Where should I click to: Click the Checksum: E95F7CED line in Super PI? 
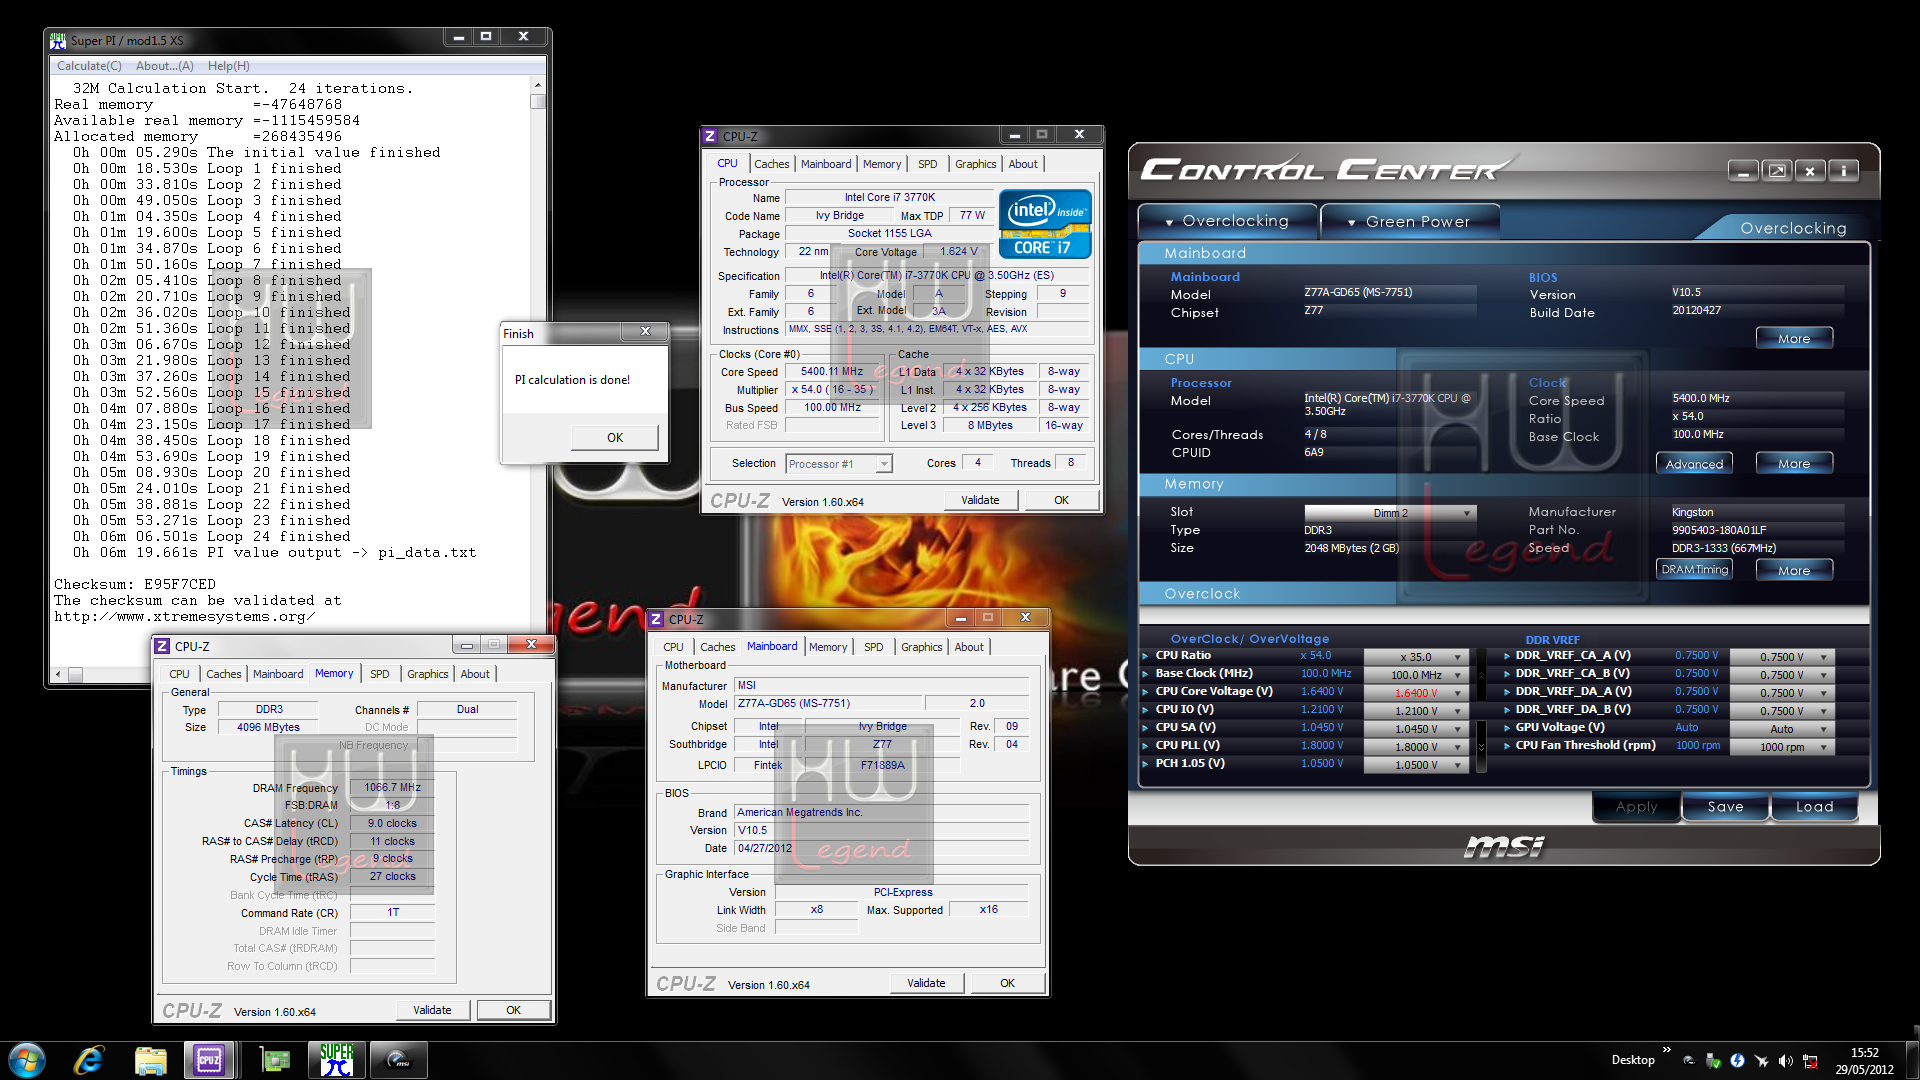pos(135,585)
